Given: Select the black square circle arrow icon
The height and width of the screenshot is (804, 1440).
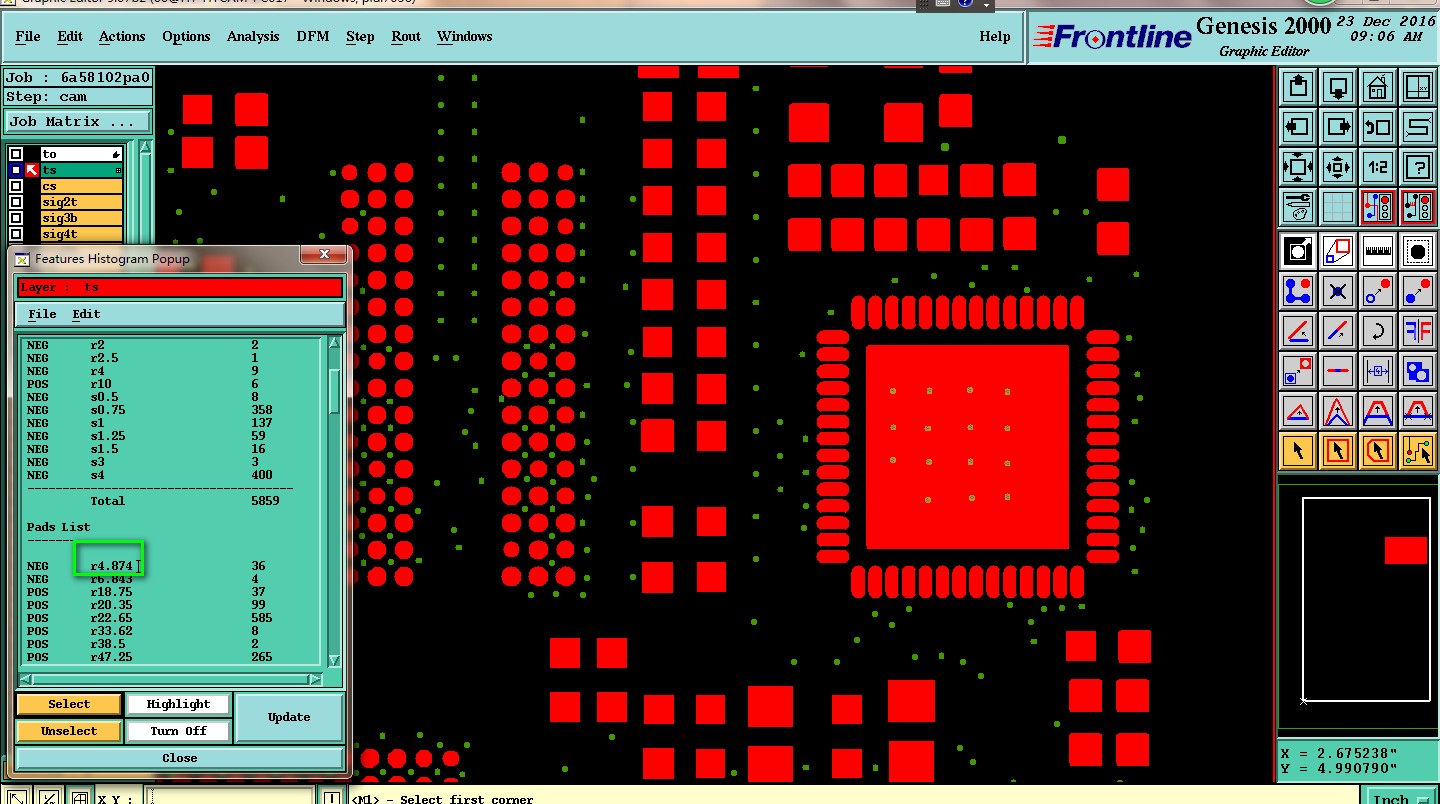Looking at the screenshot, I should pyautogui.click(x=1299, y=251).
